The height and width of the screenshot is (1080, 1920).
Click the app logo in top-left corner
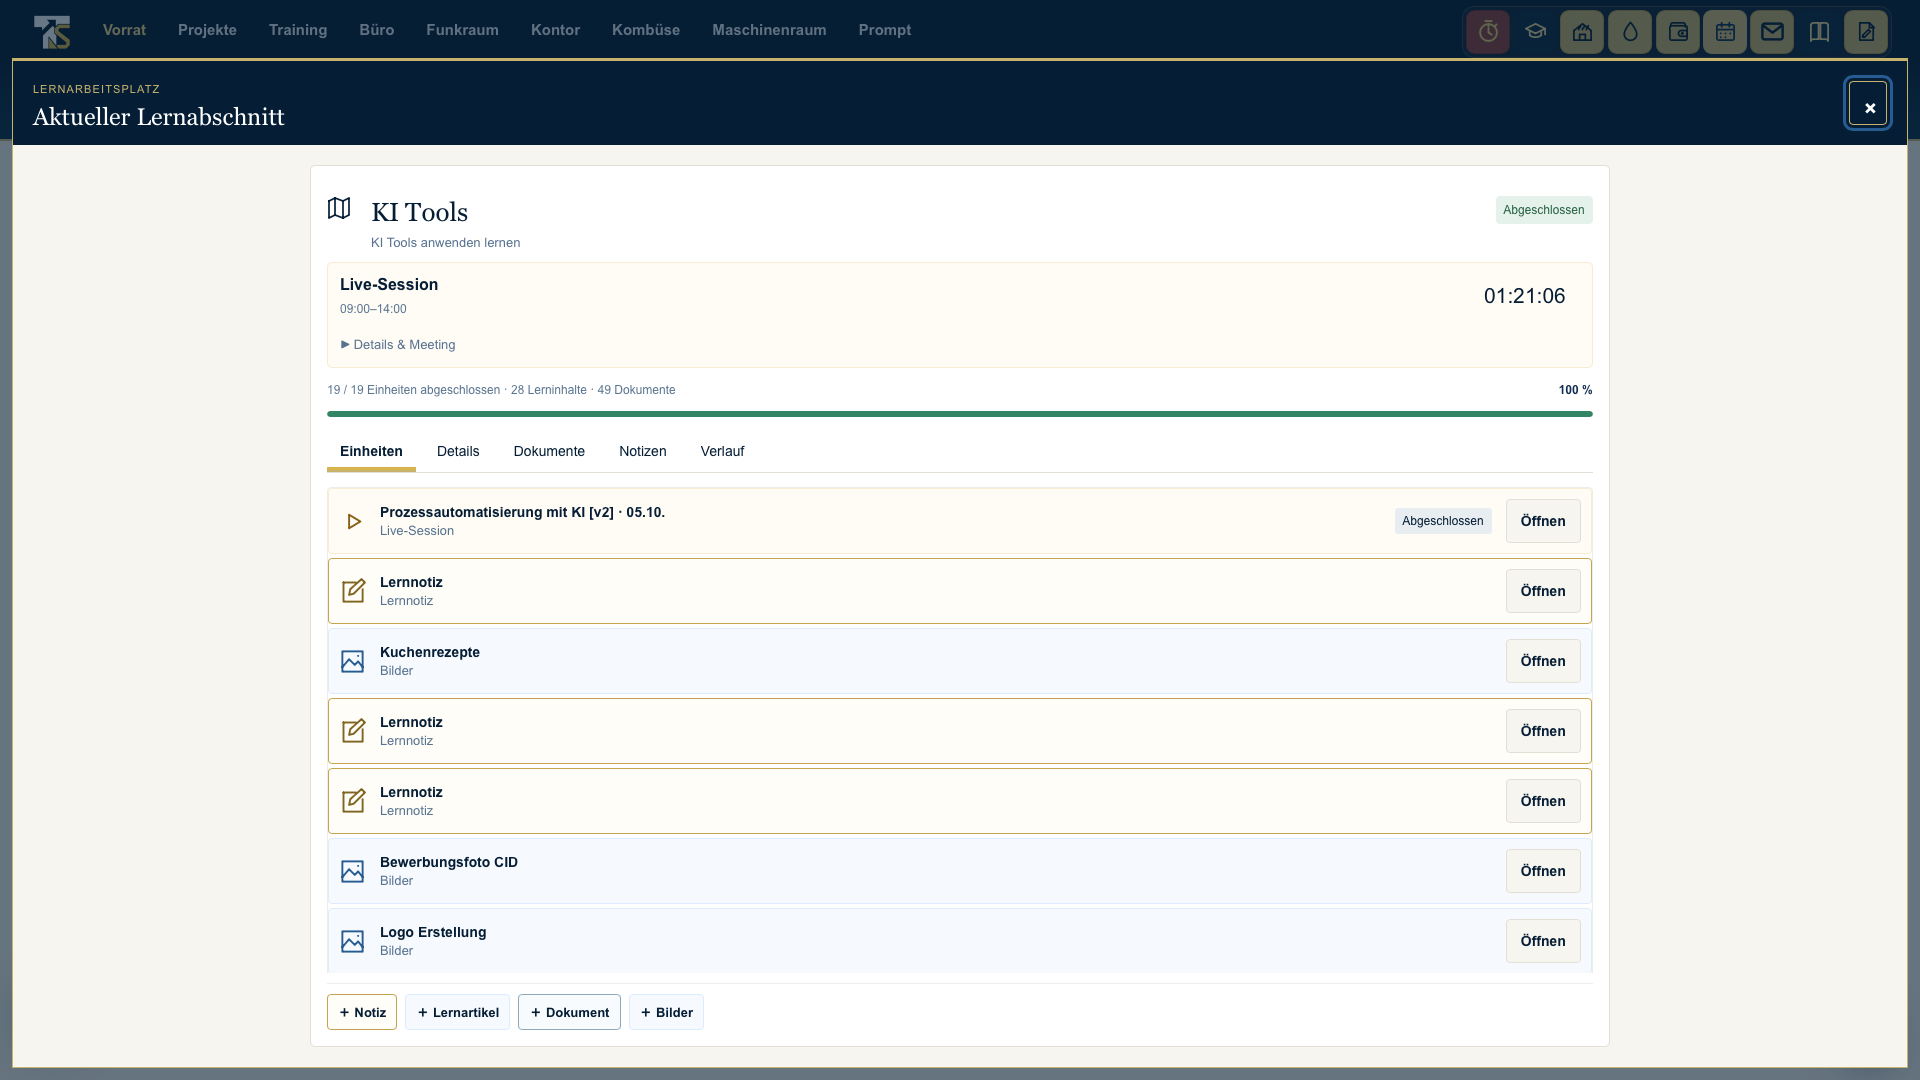52,31
